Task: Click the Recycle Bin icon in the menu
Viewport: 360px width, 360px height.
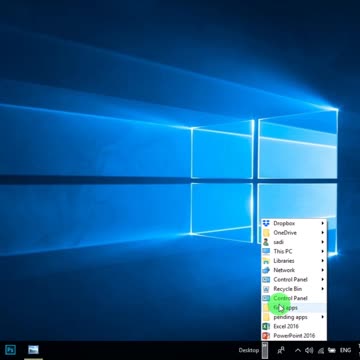Action: tap(266, 289)
